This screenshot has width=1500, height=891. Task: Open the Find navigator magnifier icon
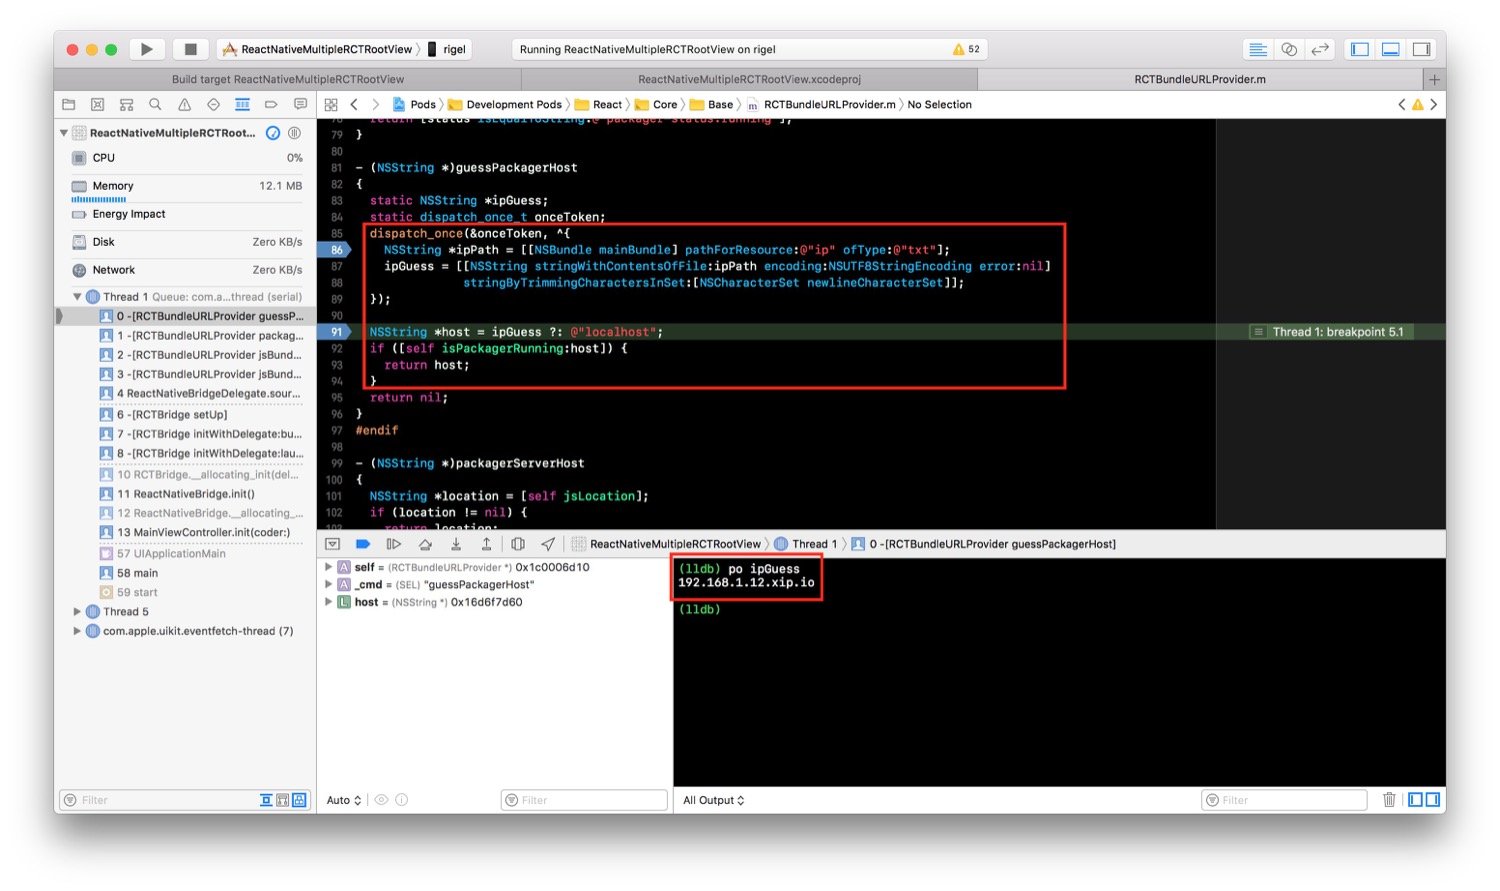click(155, 104)
